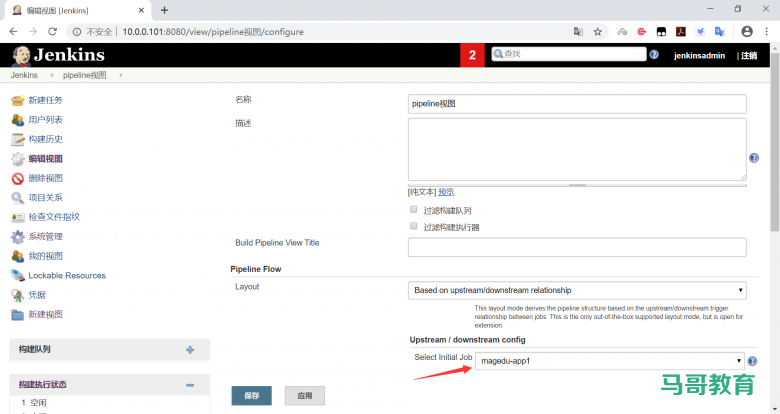The height and width of the screenshot is (414, 780).
Task: Expand the 构建队列 panel
Action: tap(190, 350)
